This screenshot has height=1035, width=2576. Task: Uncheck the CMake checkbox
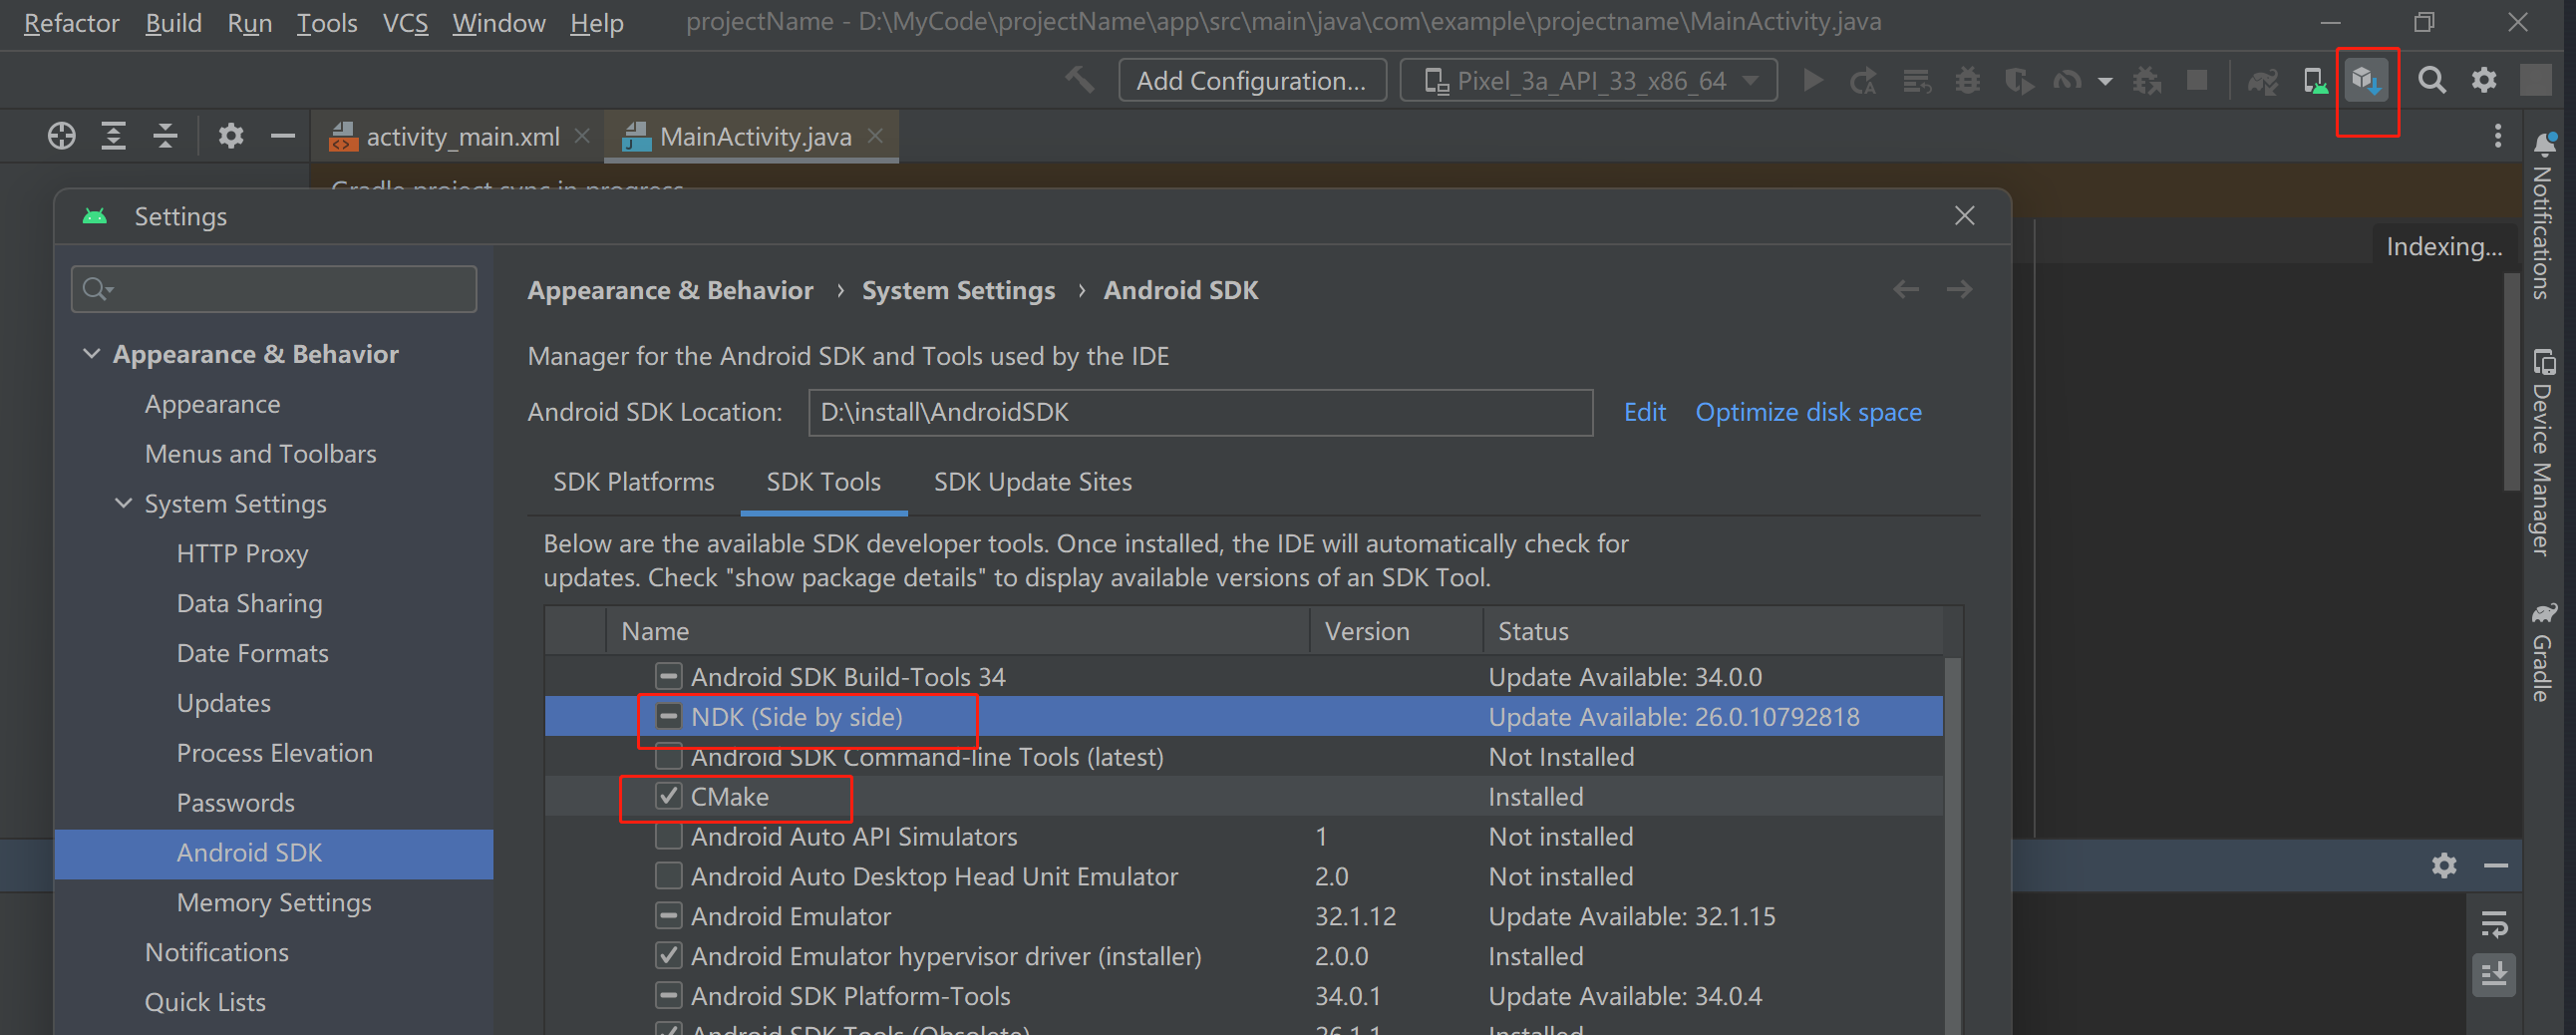pyautogui.click(x=668, y=797)
